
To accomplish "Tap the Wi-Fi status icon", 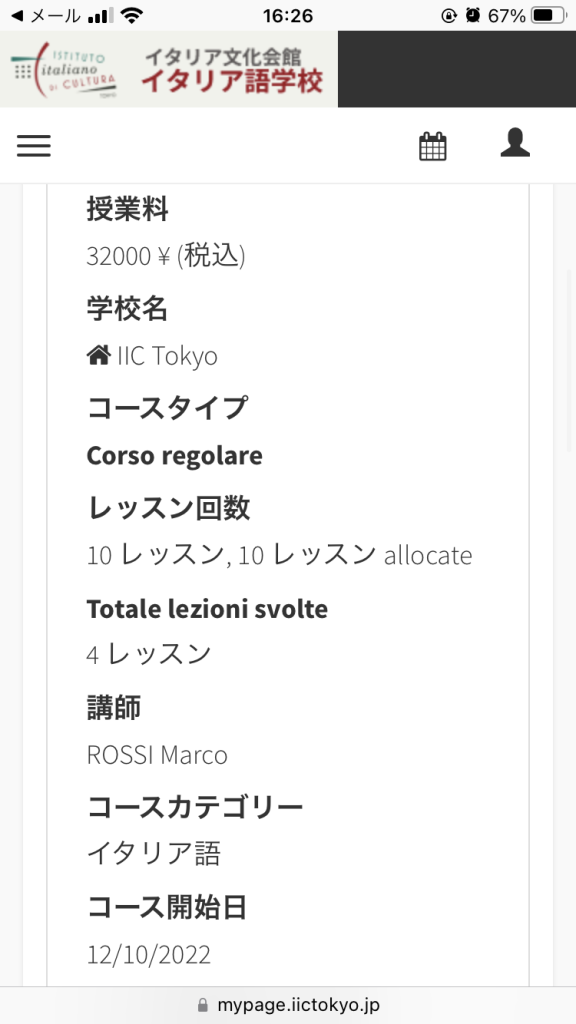I will [132, 16].
